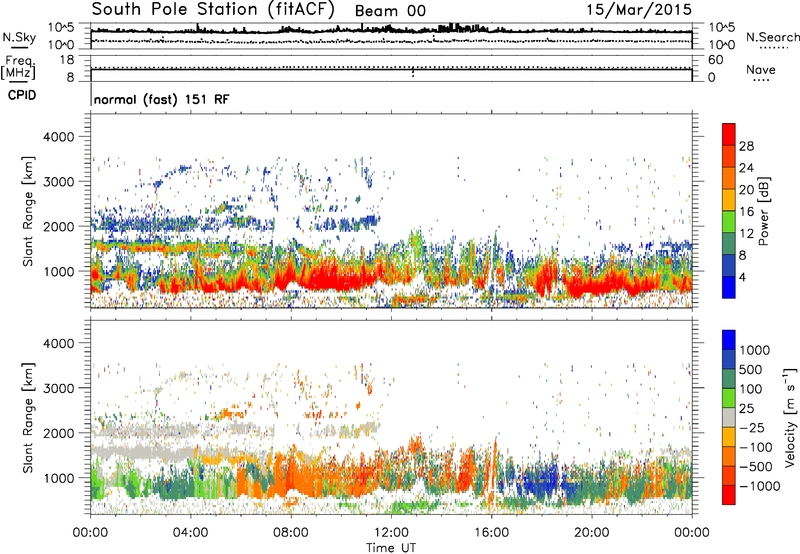Pick the light green 25–100 Velocity segment
The height and width of the screenshot is (554, 800).
729,398
